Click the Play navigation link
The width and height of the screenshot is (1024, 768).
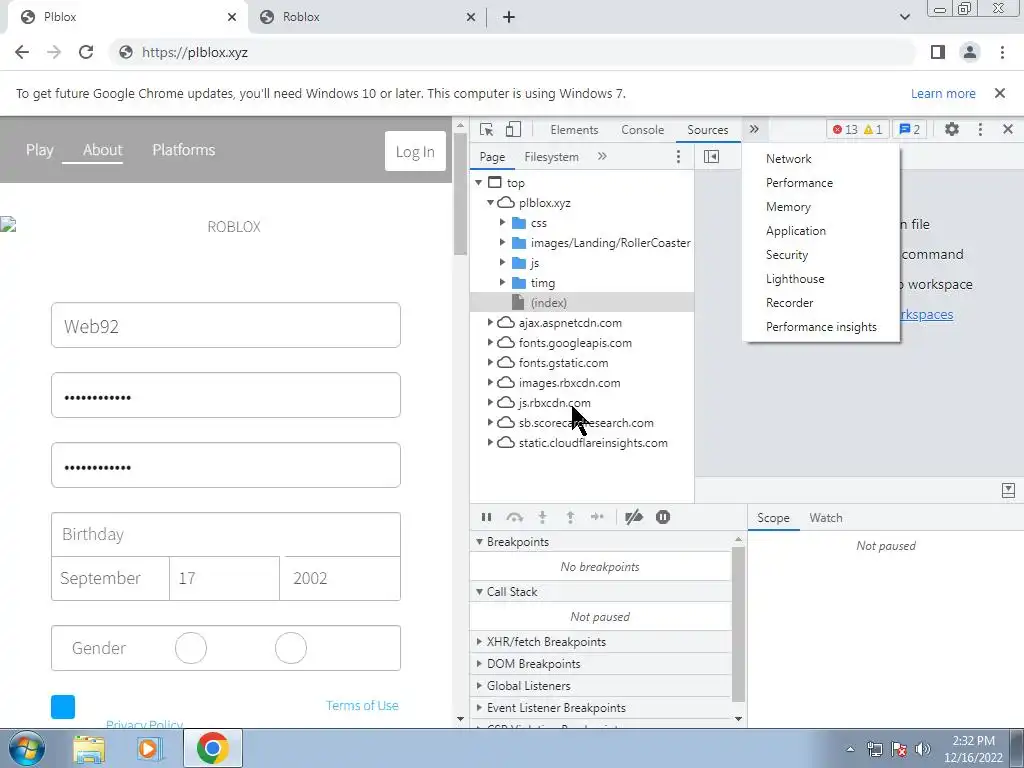coord(40,150)
